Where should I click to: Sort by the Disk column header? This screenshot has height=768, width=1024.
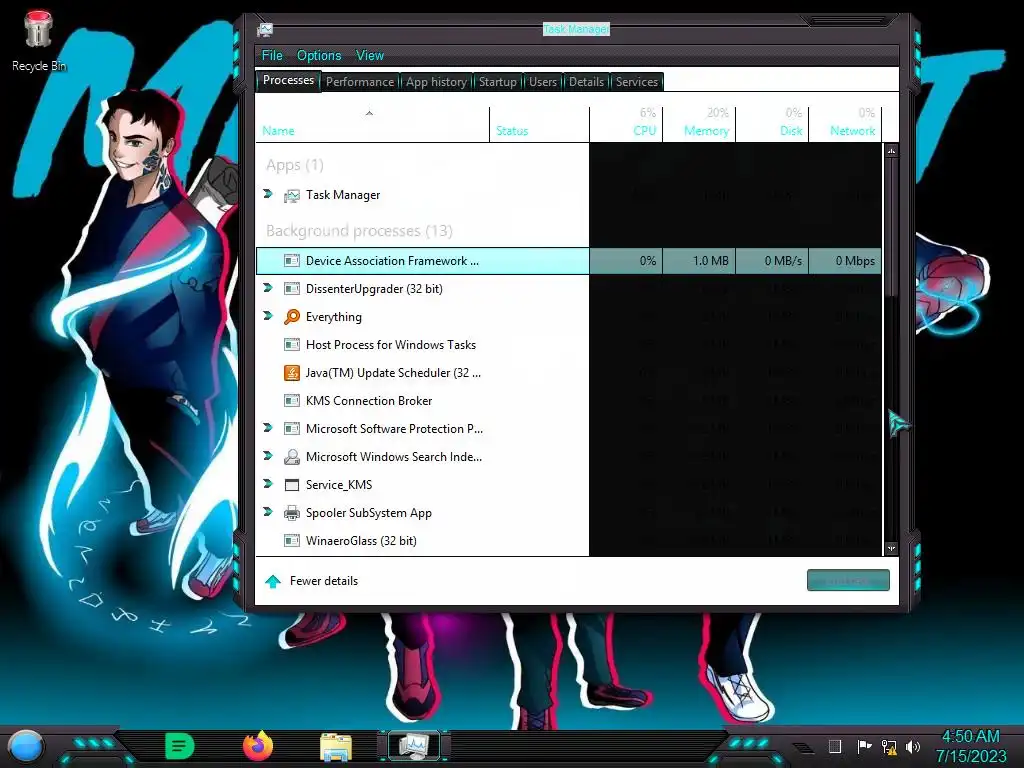point(773,124)
